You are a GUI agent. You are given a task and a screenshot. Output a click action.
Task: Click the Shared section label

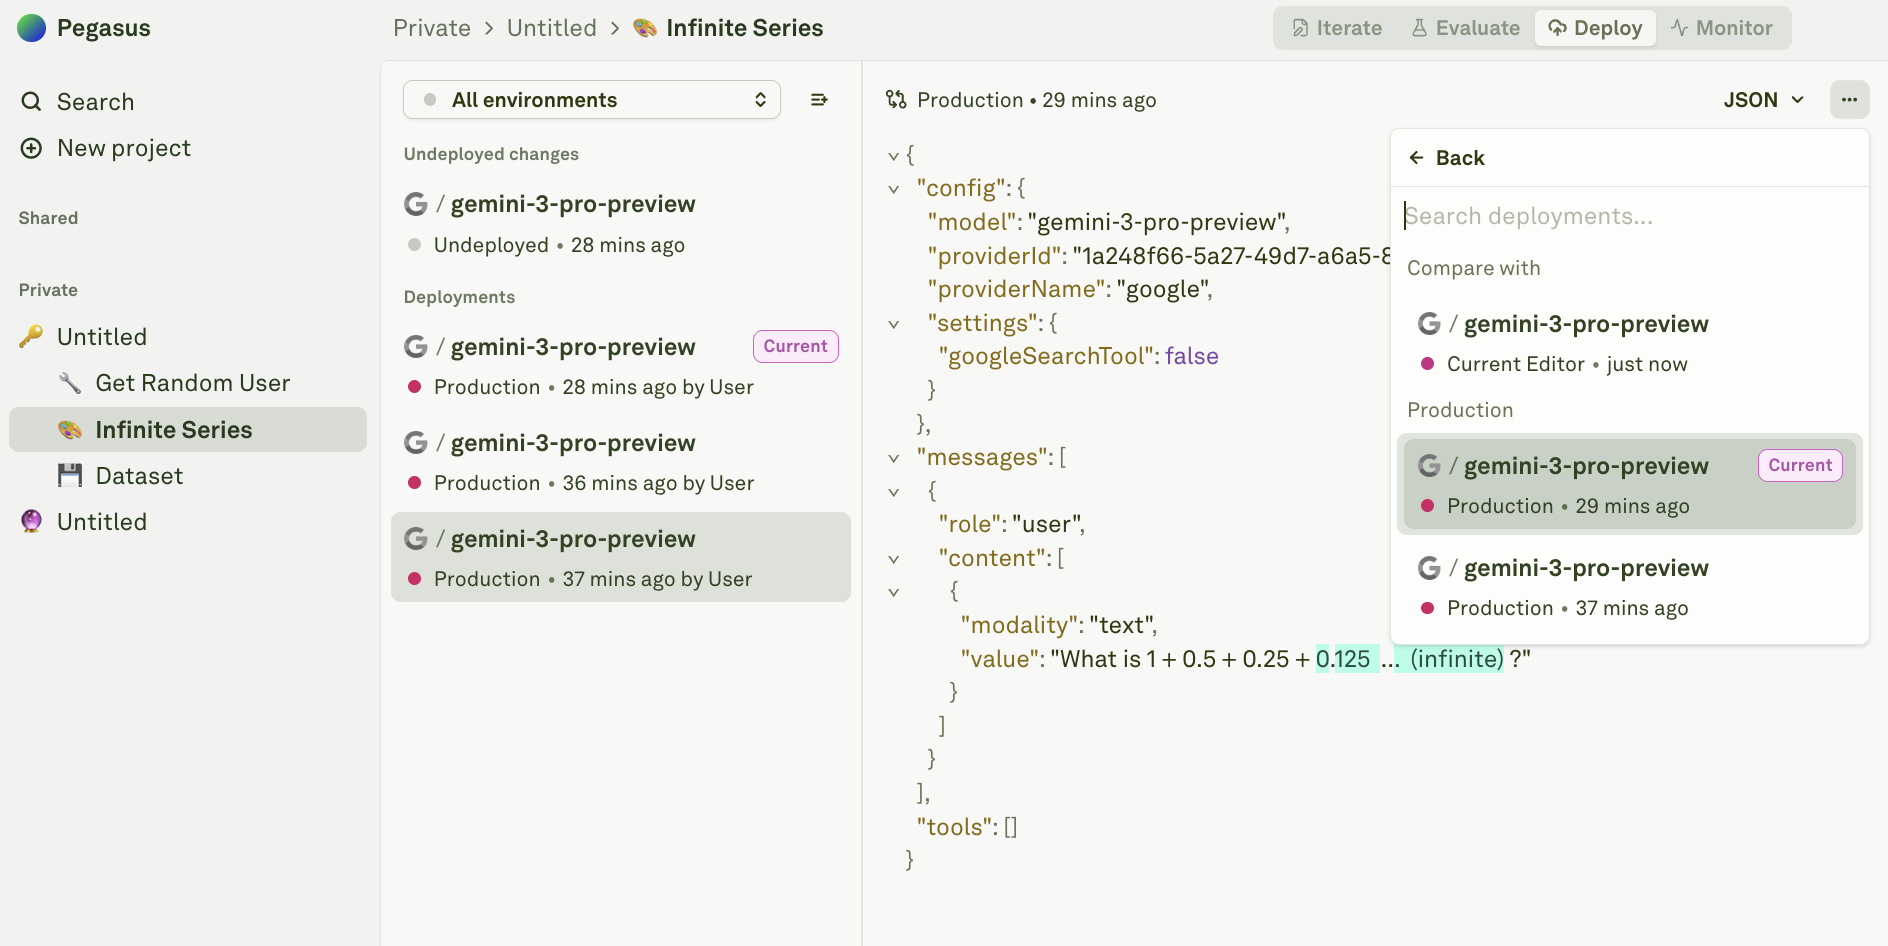point(48,218)
